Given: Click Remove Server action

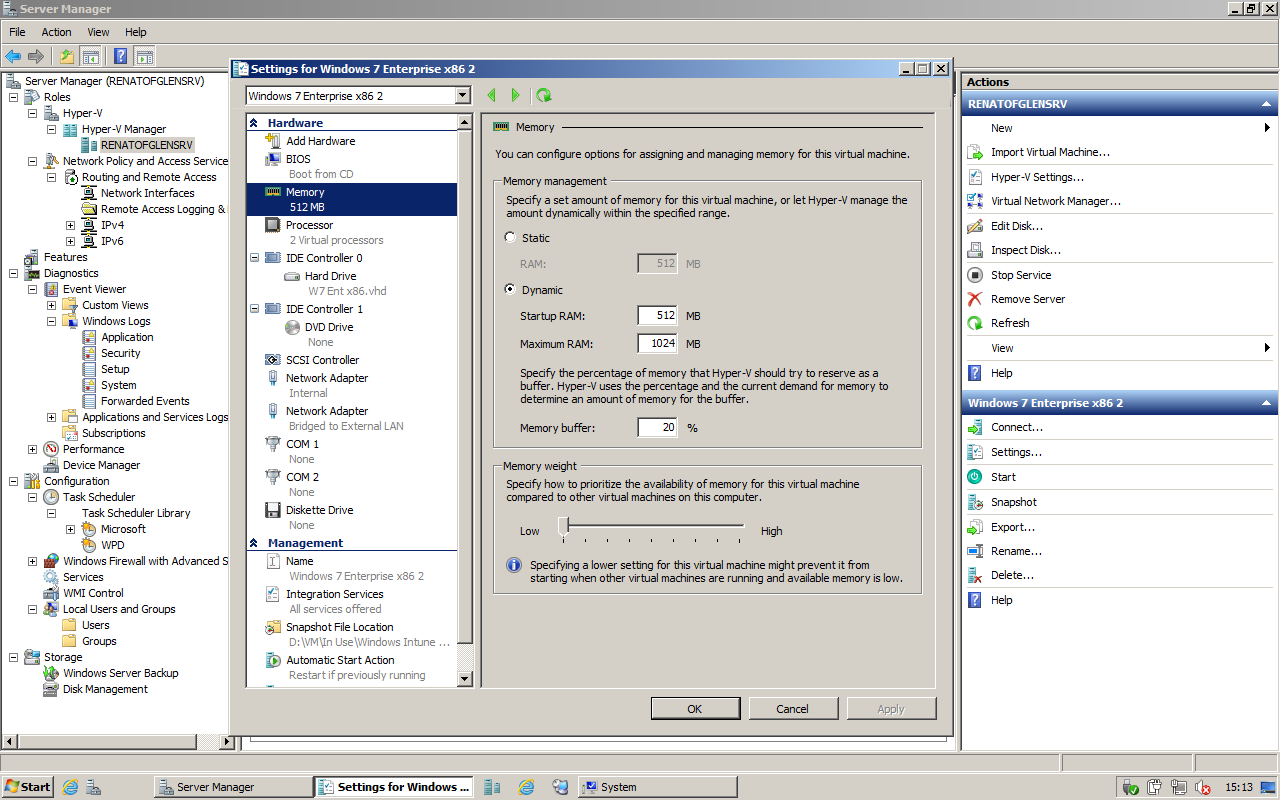Looking at the screenshot, I should tap(1027, 299).
